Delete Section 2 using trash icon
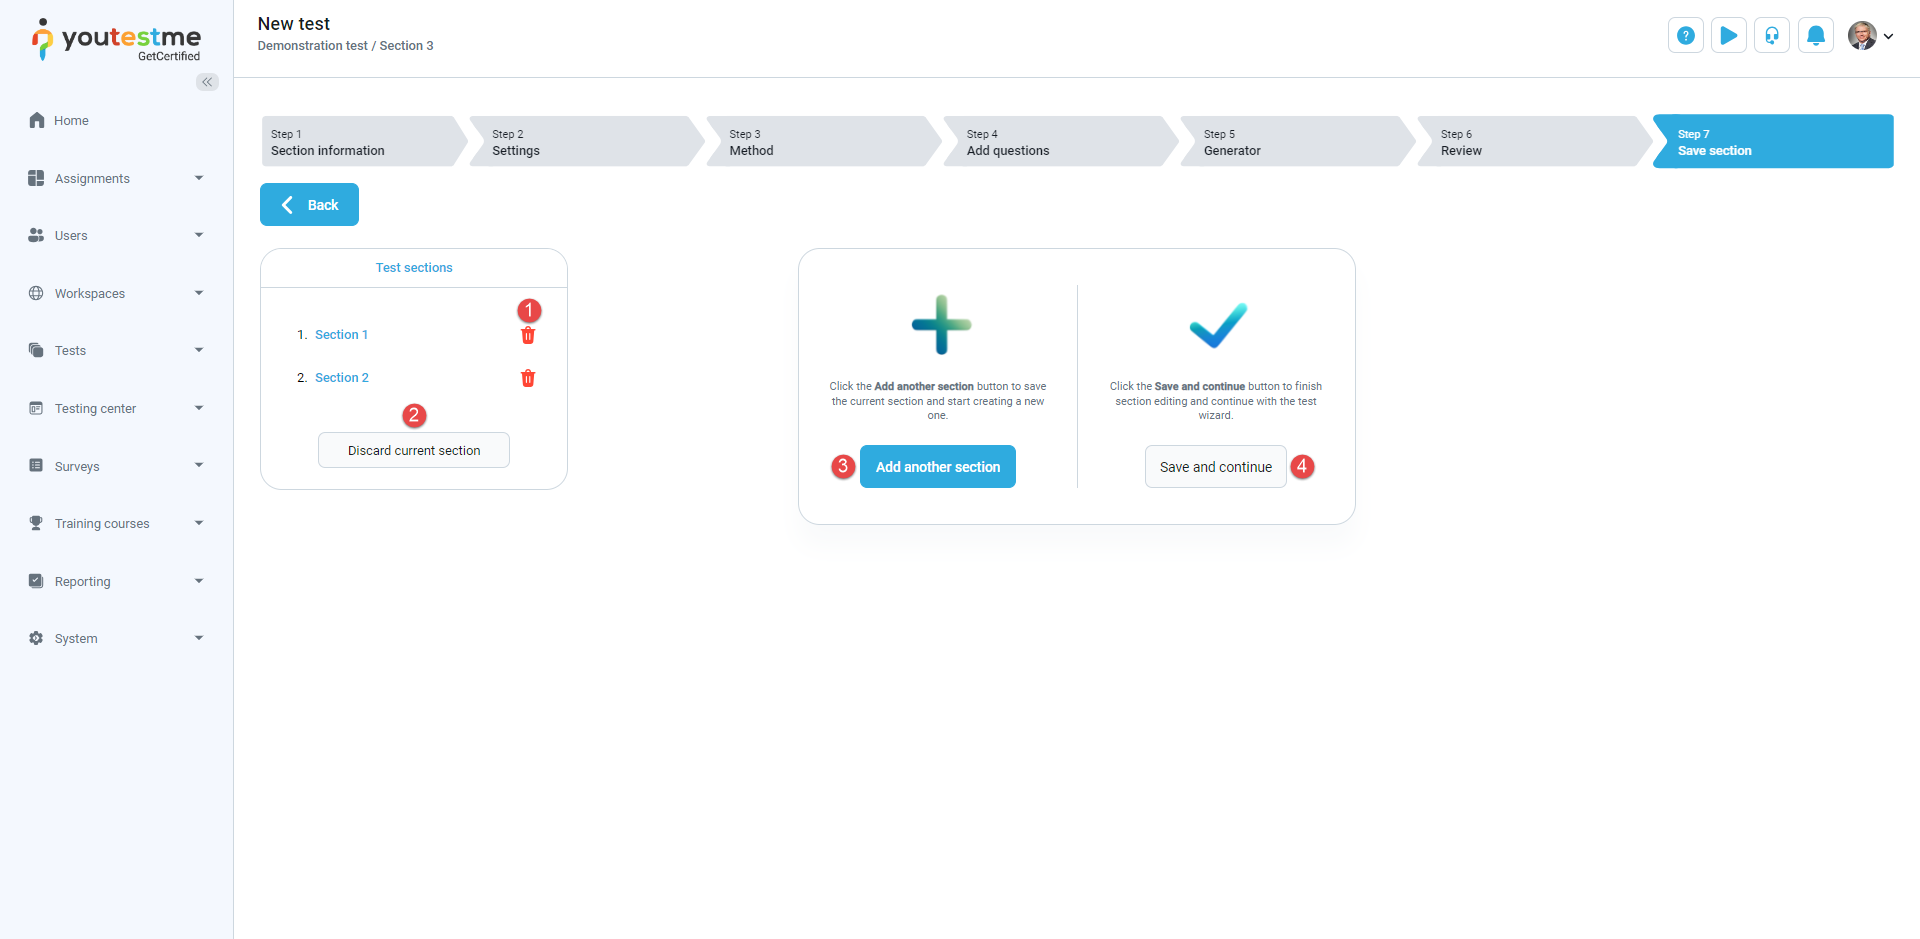1920x939 pixels. (x=528, y=378)
